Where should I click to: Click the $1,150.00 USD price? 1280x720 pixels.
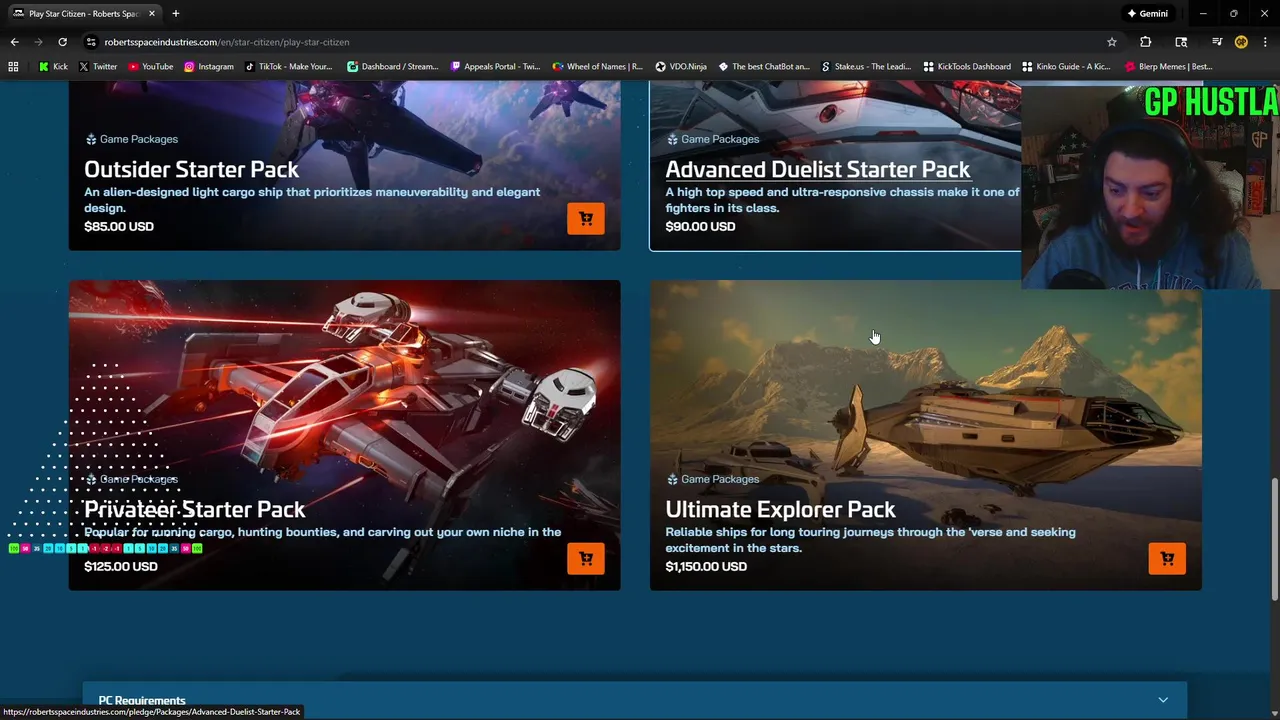[706, 566]
